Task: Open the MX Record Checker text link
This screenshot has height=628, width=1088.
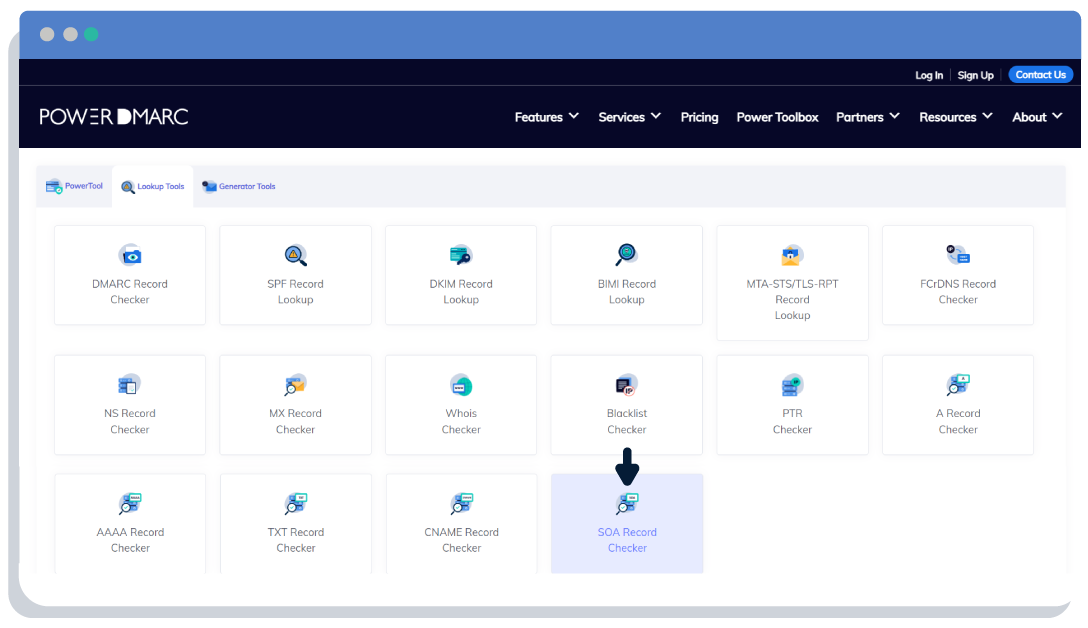Action: (x=296, y=421)
